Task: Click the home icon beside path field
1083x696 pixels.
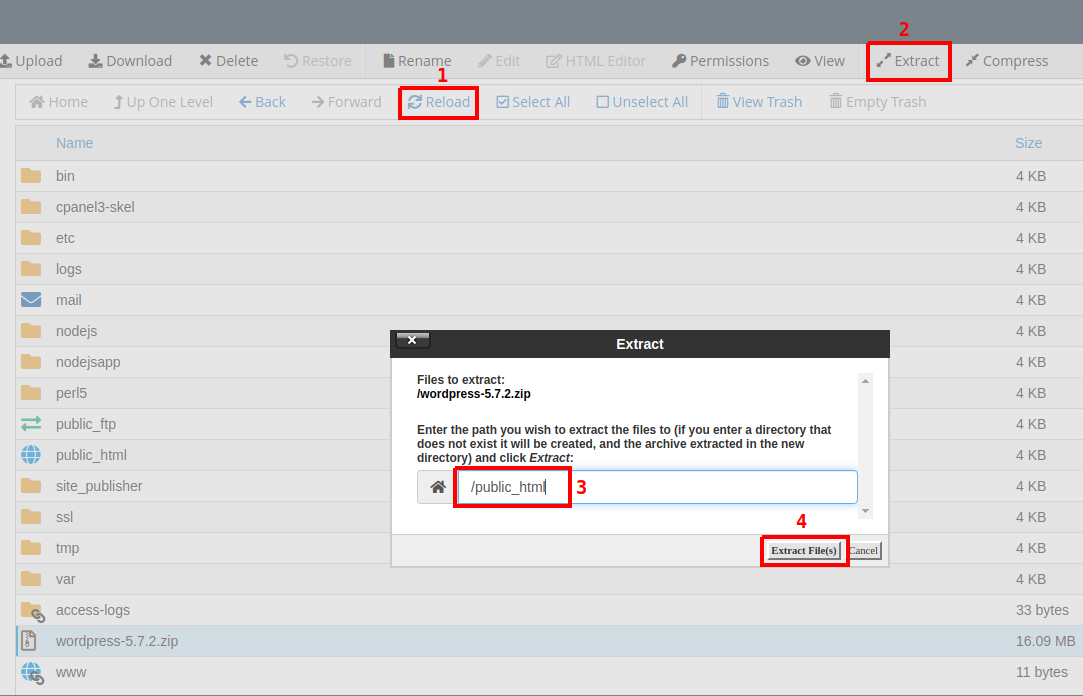Action: 437,487
